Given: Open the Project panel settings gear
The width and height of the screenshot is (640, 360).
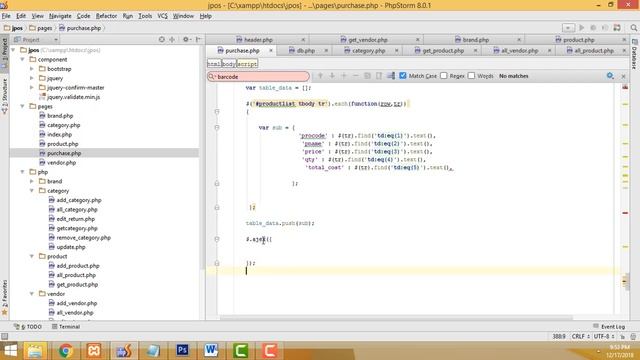Looking at the screenshot, I should [186, 40].
